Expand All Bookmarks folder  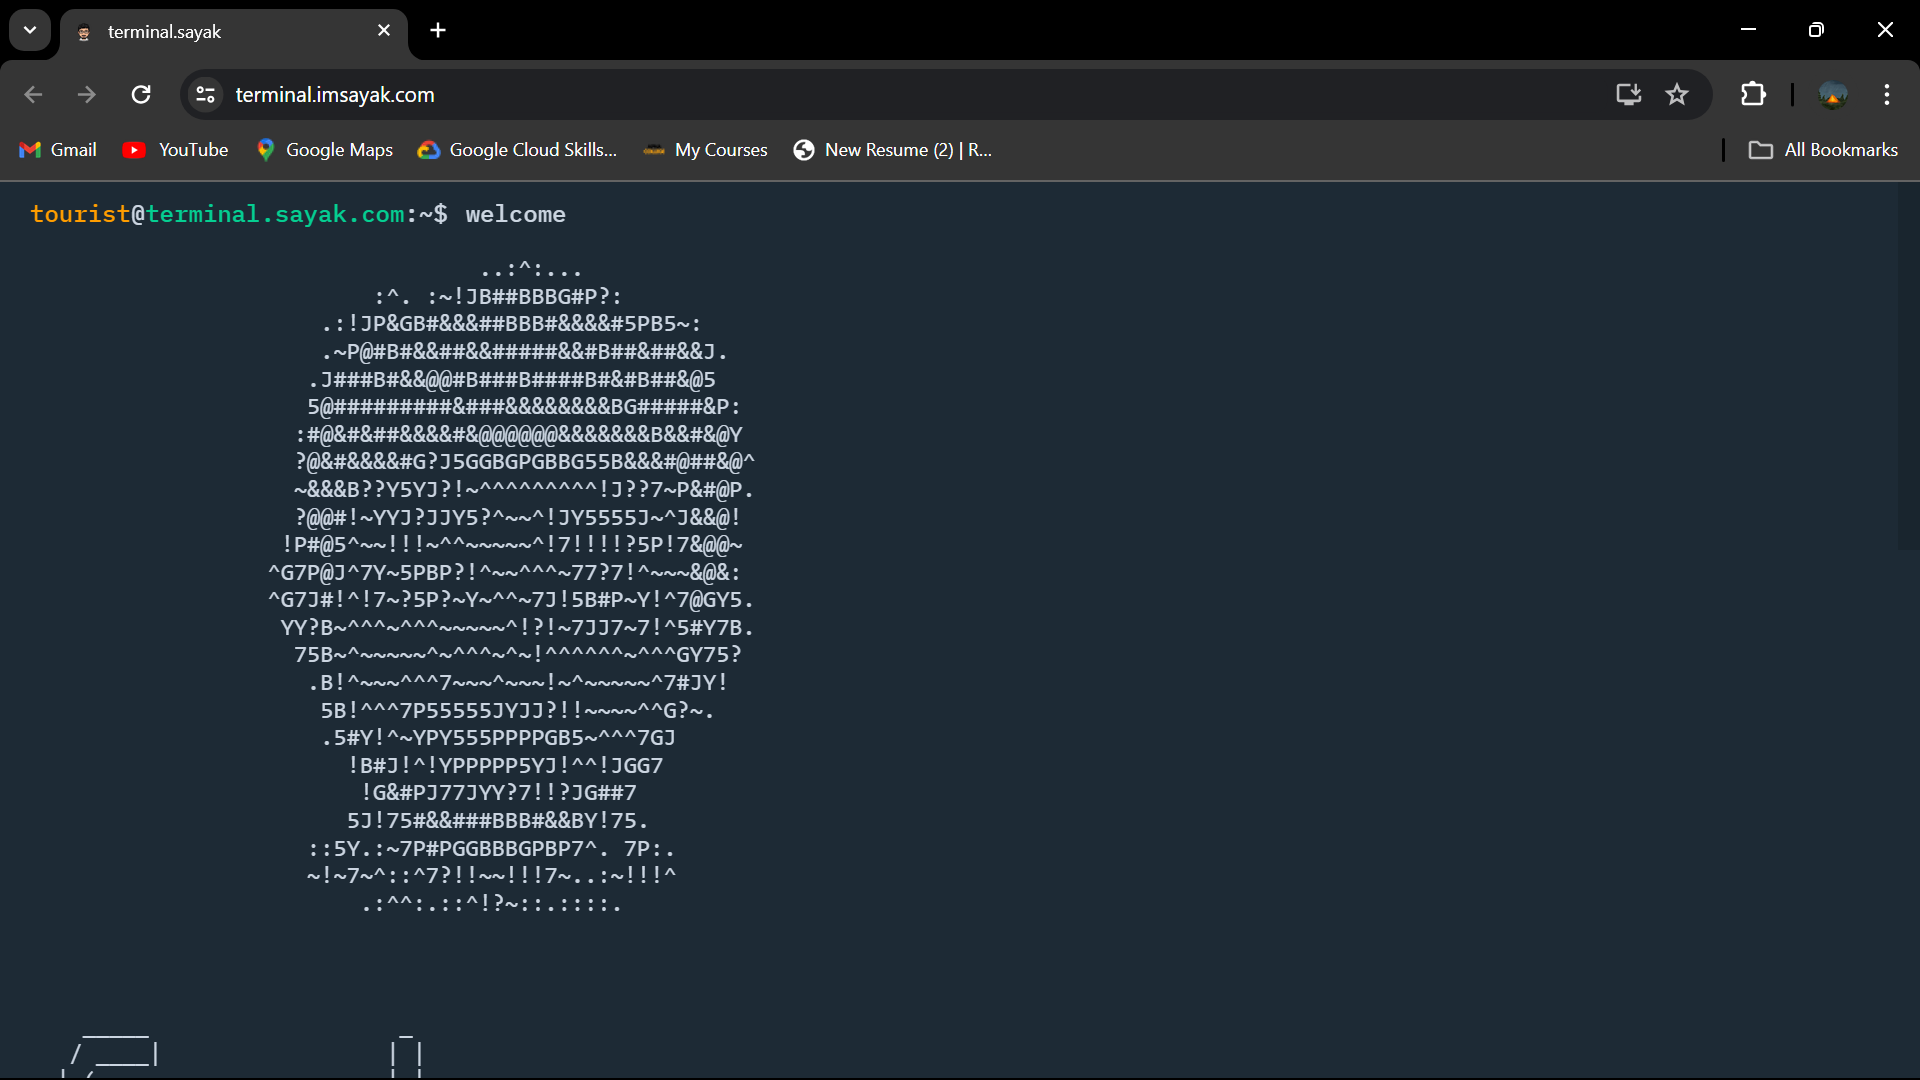[x=1822, y=149]
